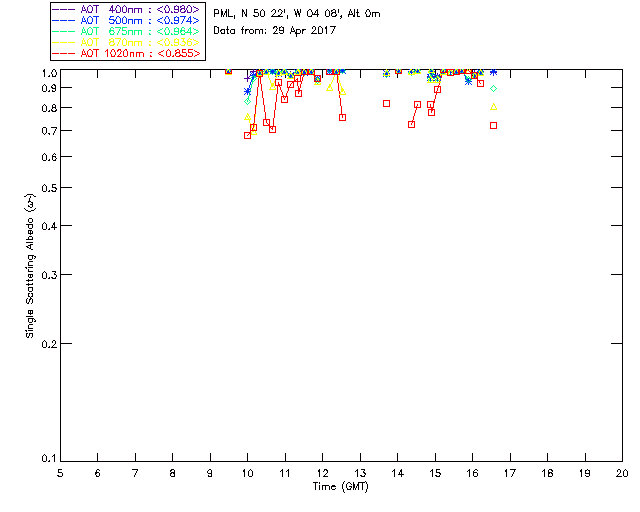Click the y-axis tick label '0.2'
Viewport: 640px width, 512px height.
point(49,344)
